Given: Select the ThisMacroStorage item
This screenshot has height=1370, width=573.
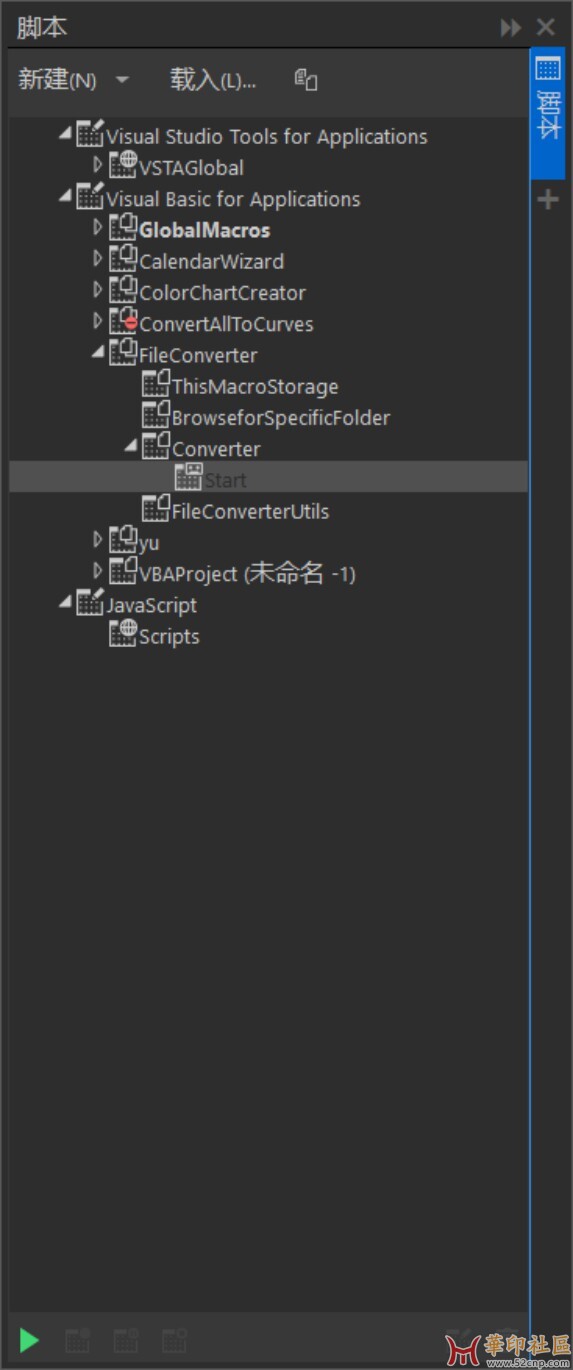Looking at the screenshot, I should coord(255,386).
